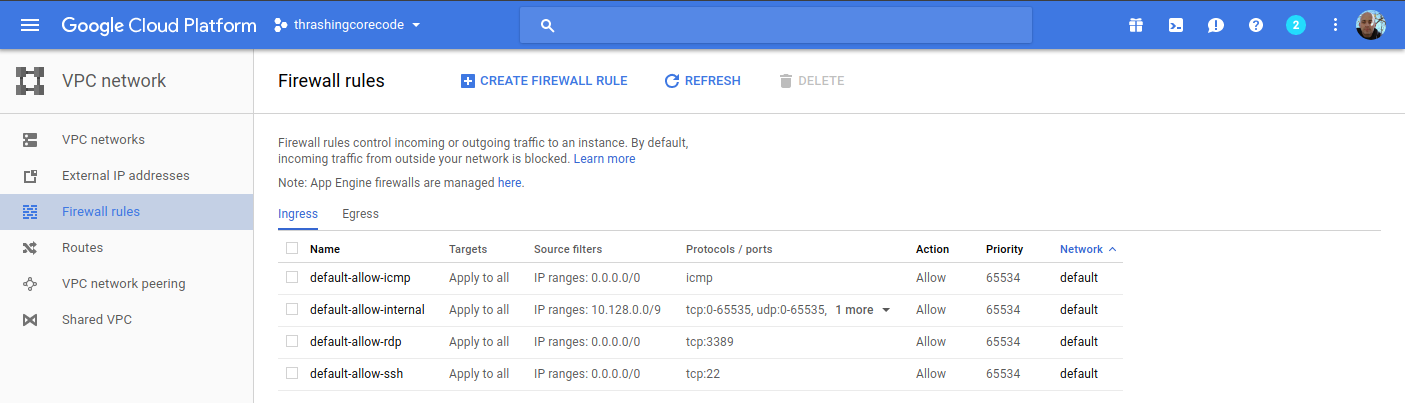Click the VPC network product icon

pyautogui.click(x=30, y=81)
